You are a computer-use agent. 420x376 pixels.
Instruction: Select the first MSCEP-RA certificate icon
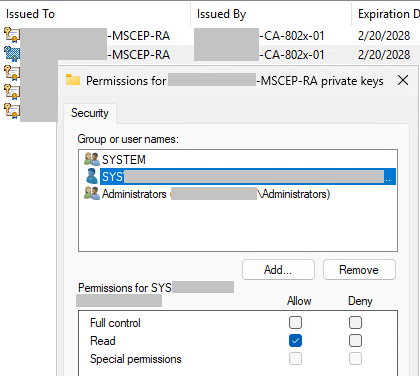point(12,35)
